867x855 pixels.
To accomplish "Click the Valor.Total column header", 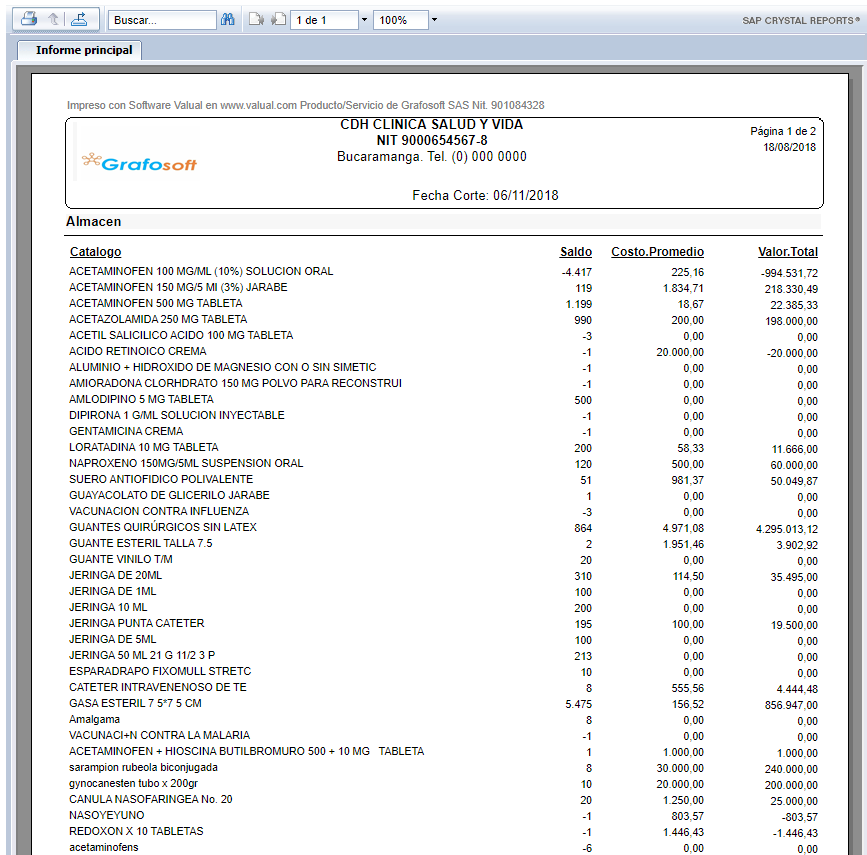I will point(787,252).
